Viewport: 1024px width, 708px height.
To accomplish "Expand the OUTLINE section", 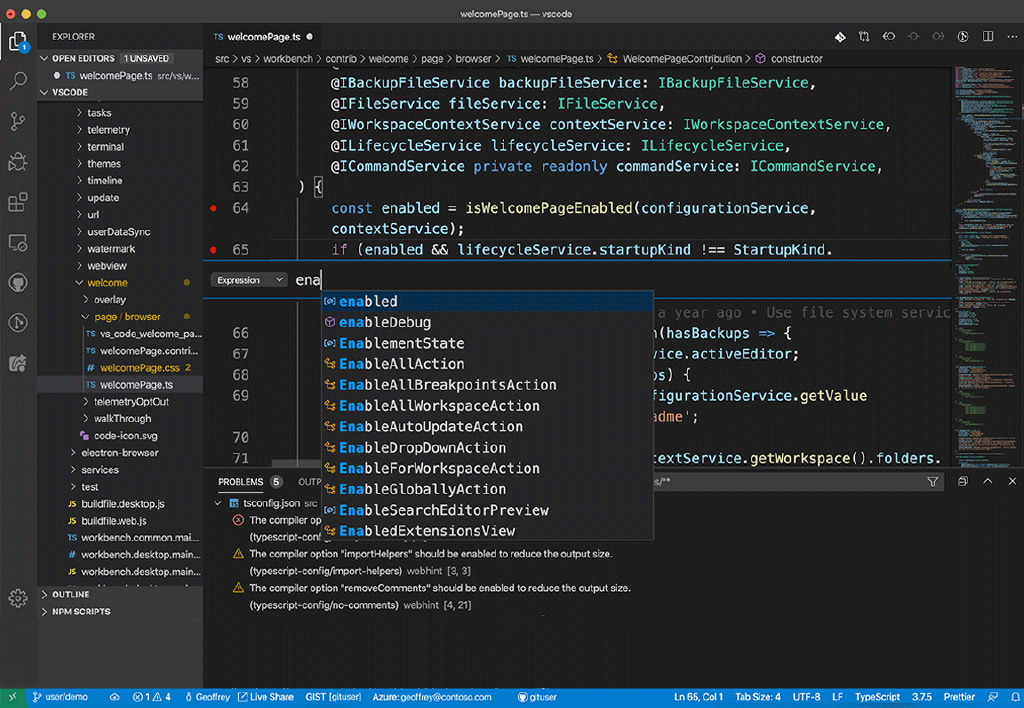I will point(44,594).
